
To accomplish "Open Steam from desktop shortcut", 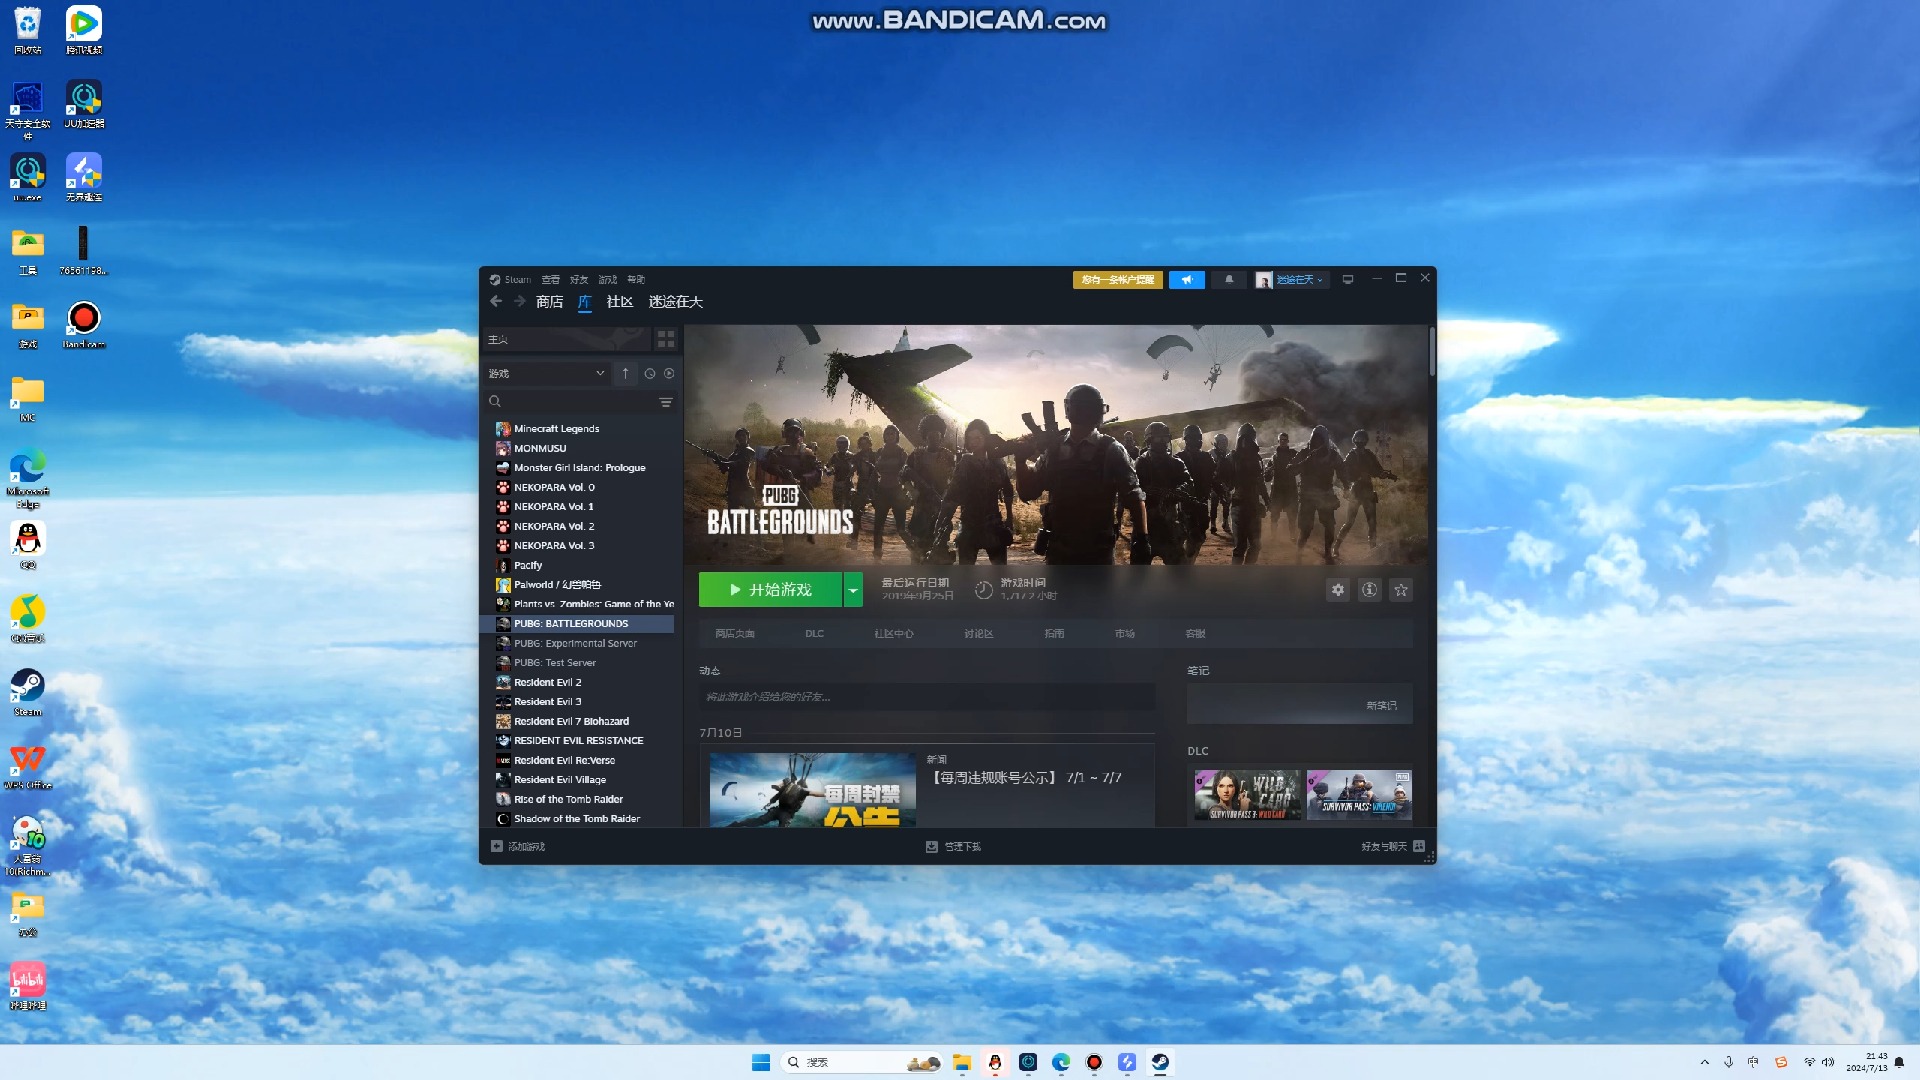I will (28, 692).
